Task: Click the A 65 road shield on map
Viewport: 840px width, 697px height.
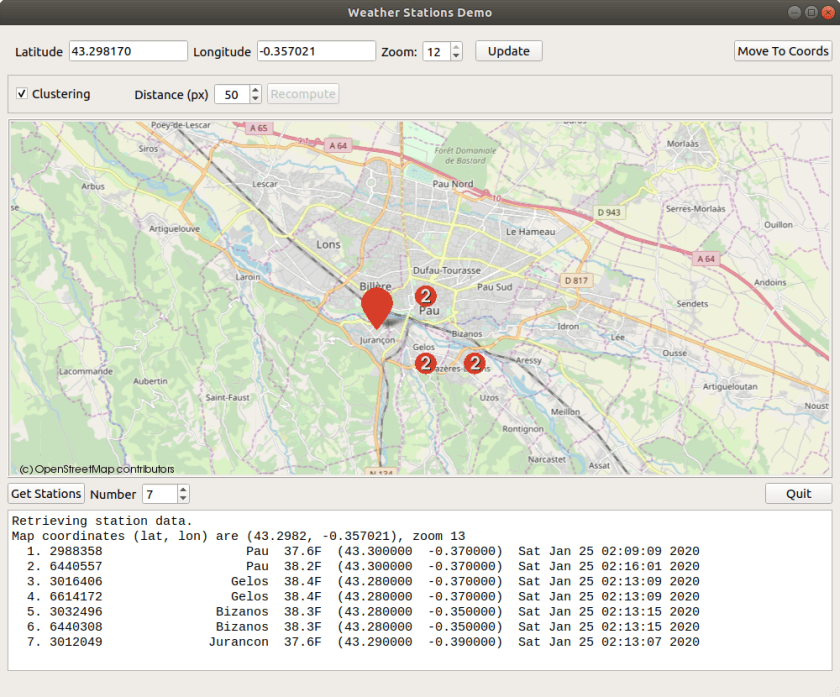Action: click(259, 128)
